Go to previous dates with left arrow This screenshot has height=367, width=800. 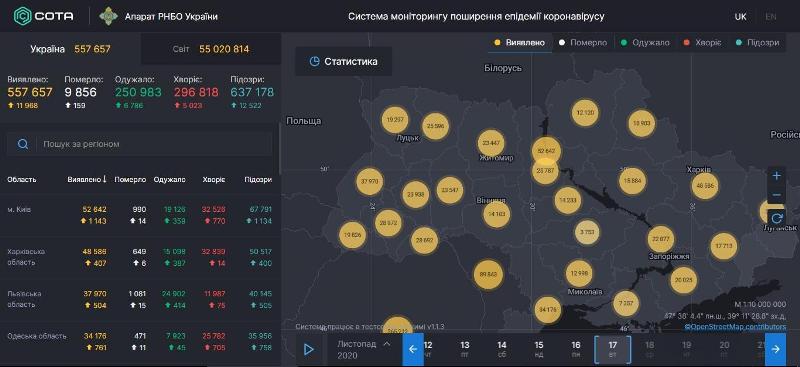(x=413, y=349)
